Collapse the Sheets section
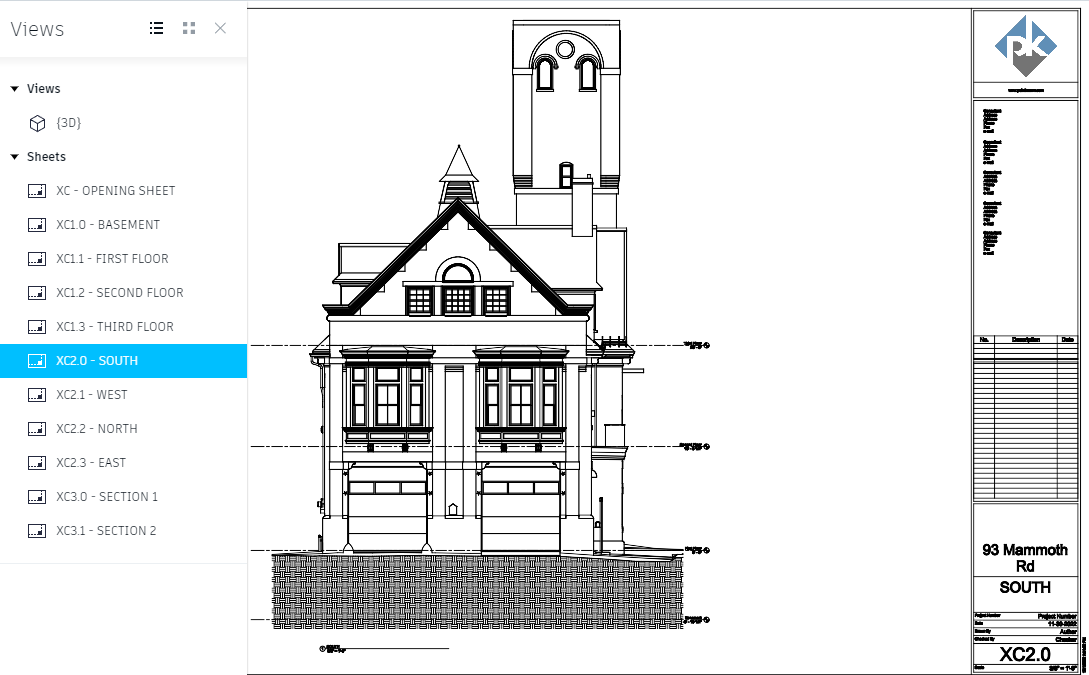 (15, 157)
